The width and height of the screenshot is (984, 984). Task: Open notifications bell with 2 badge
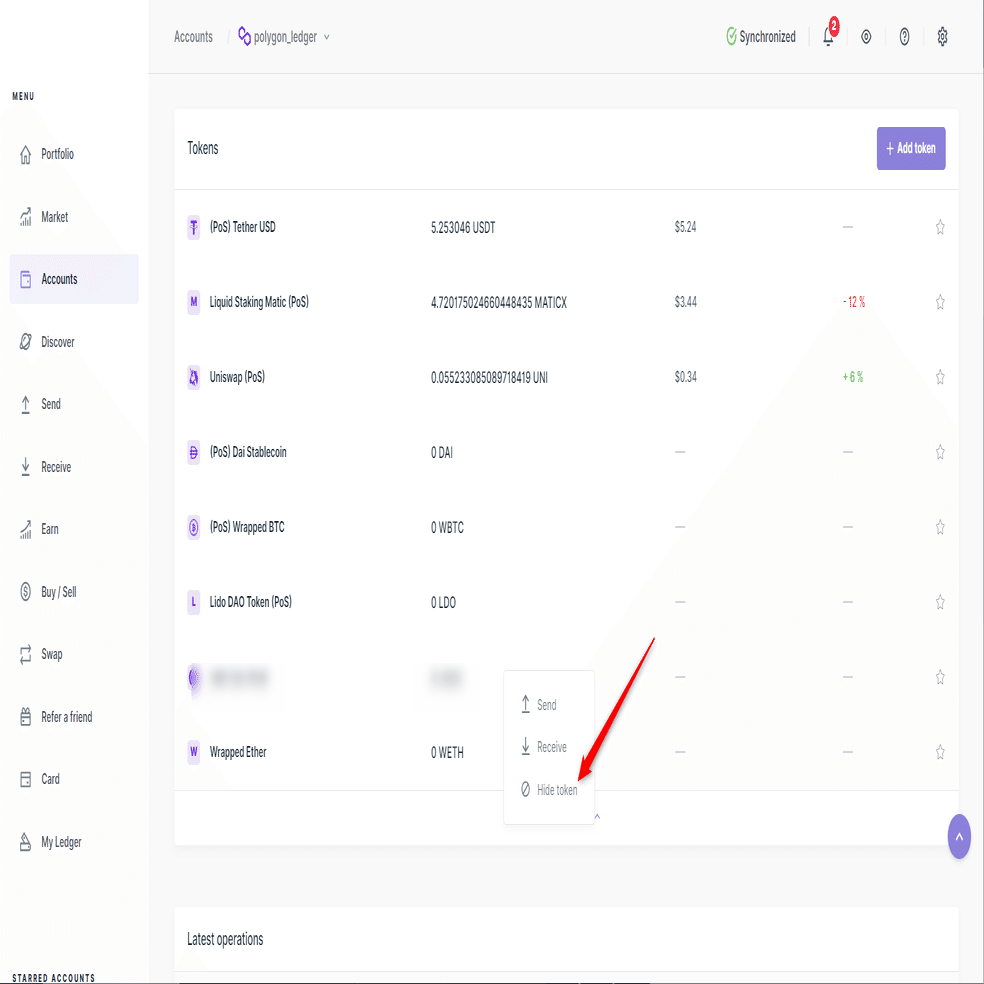point(829,35)
